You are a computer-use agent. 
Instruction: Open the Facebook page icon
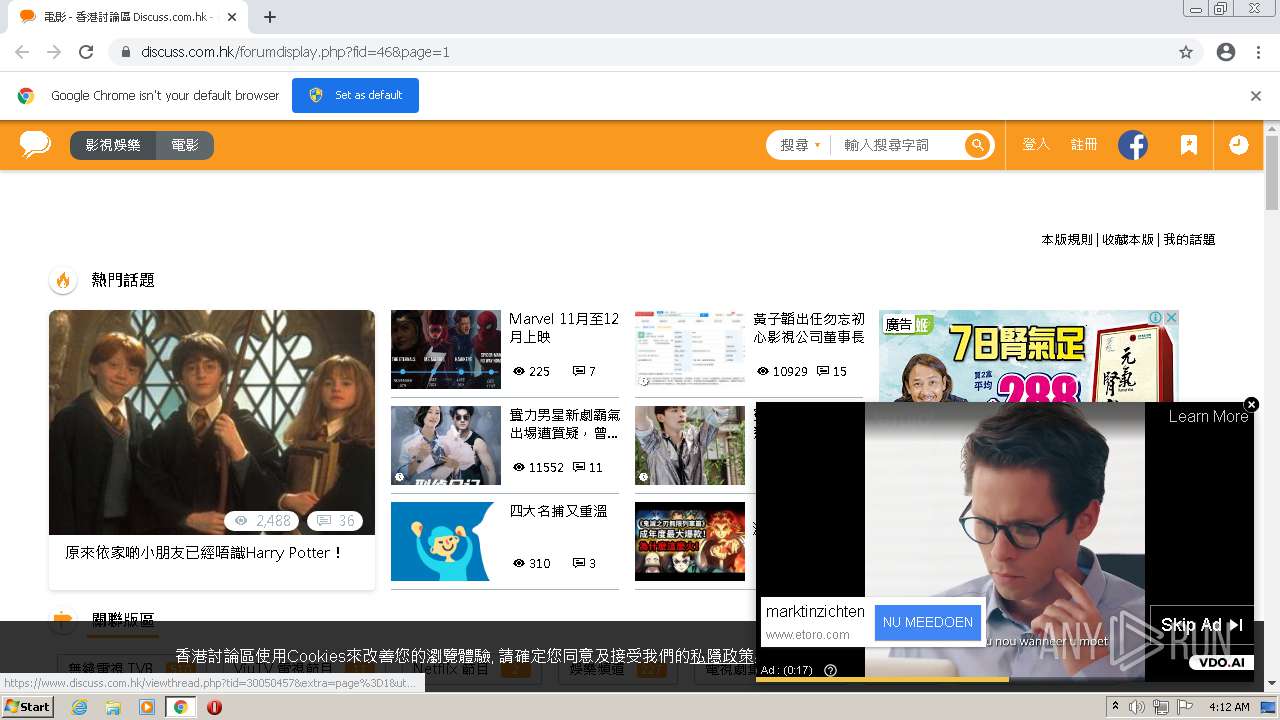pyautogui.click(x=1133, y=145)
